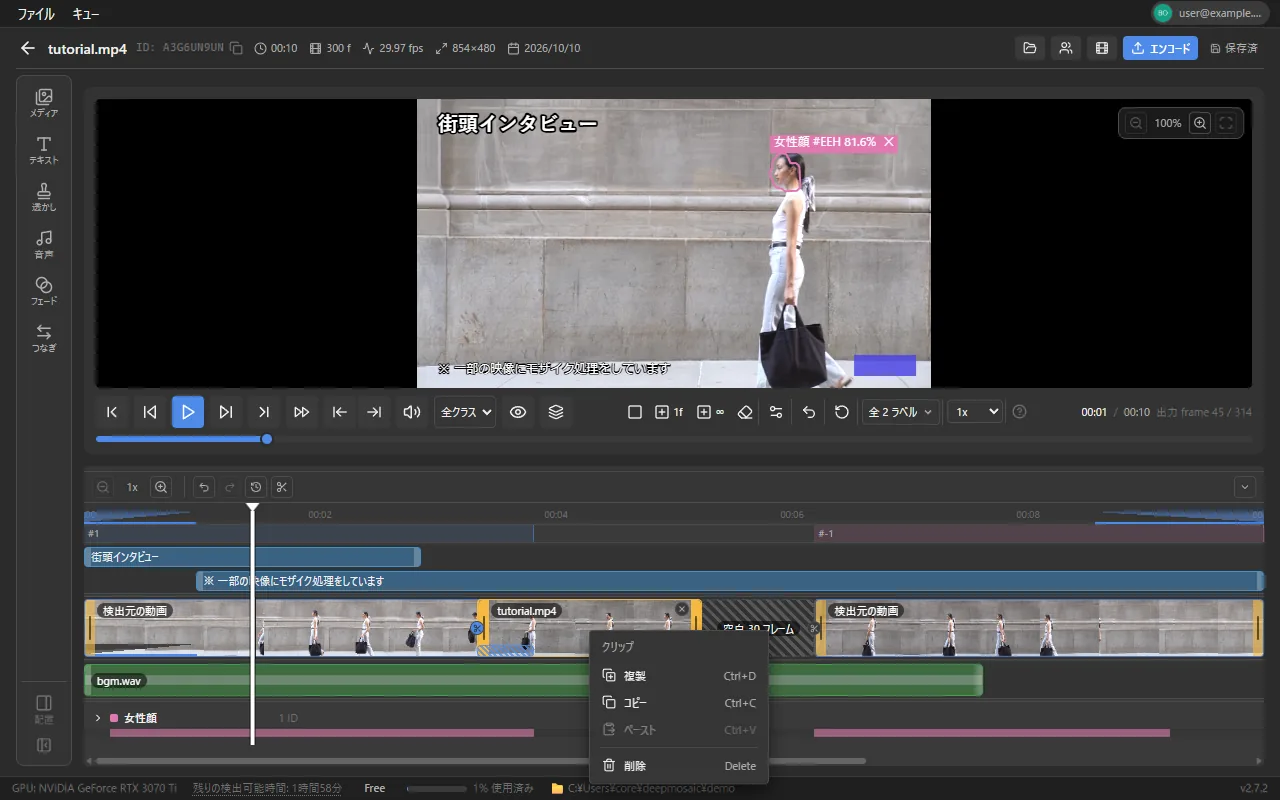1280x800 pixels.
Task: Enter fullscreen preview mode
Action: click(1226, 123)
